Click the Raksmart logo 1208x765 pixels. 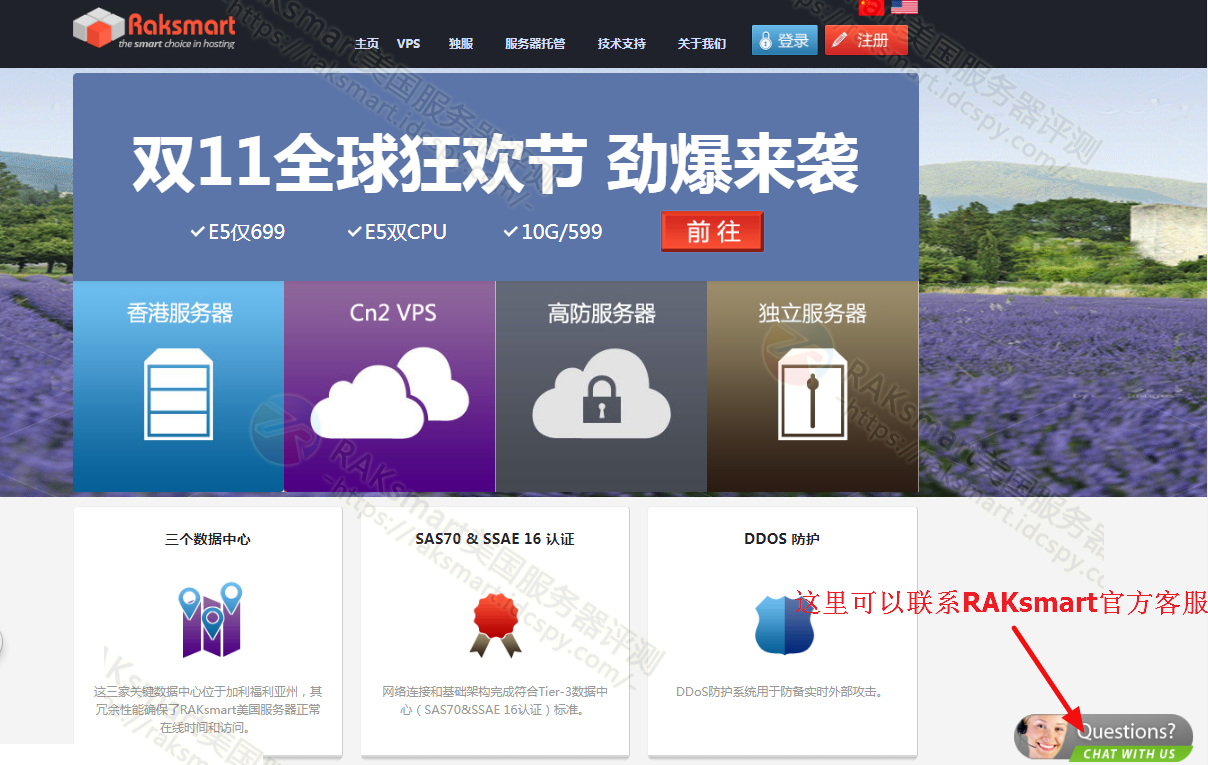154,28
